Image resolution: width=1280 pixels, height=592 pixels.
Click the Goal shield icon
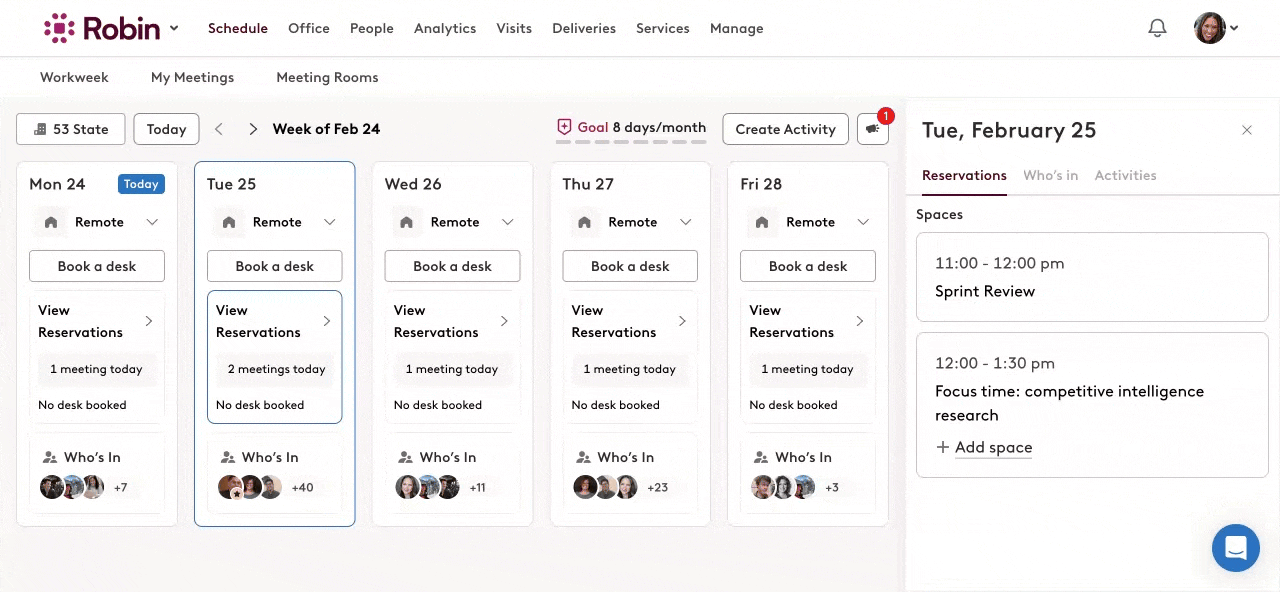[x=564, y=127]
